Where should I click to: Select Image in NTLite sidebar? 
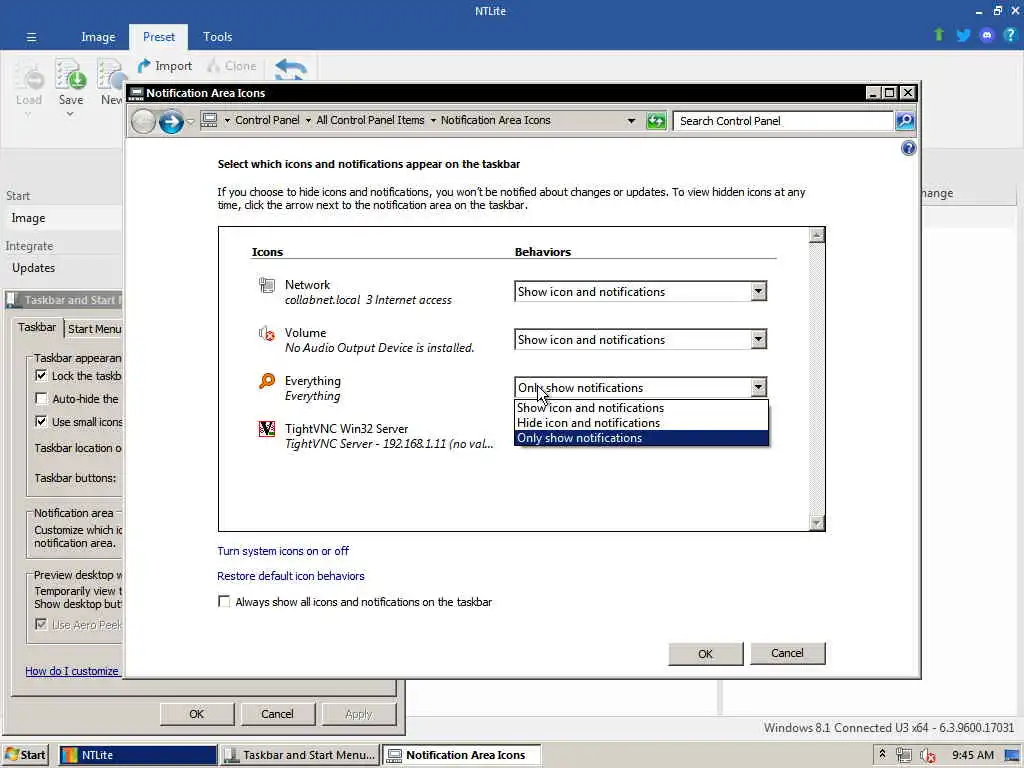pos(28,218)
